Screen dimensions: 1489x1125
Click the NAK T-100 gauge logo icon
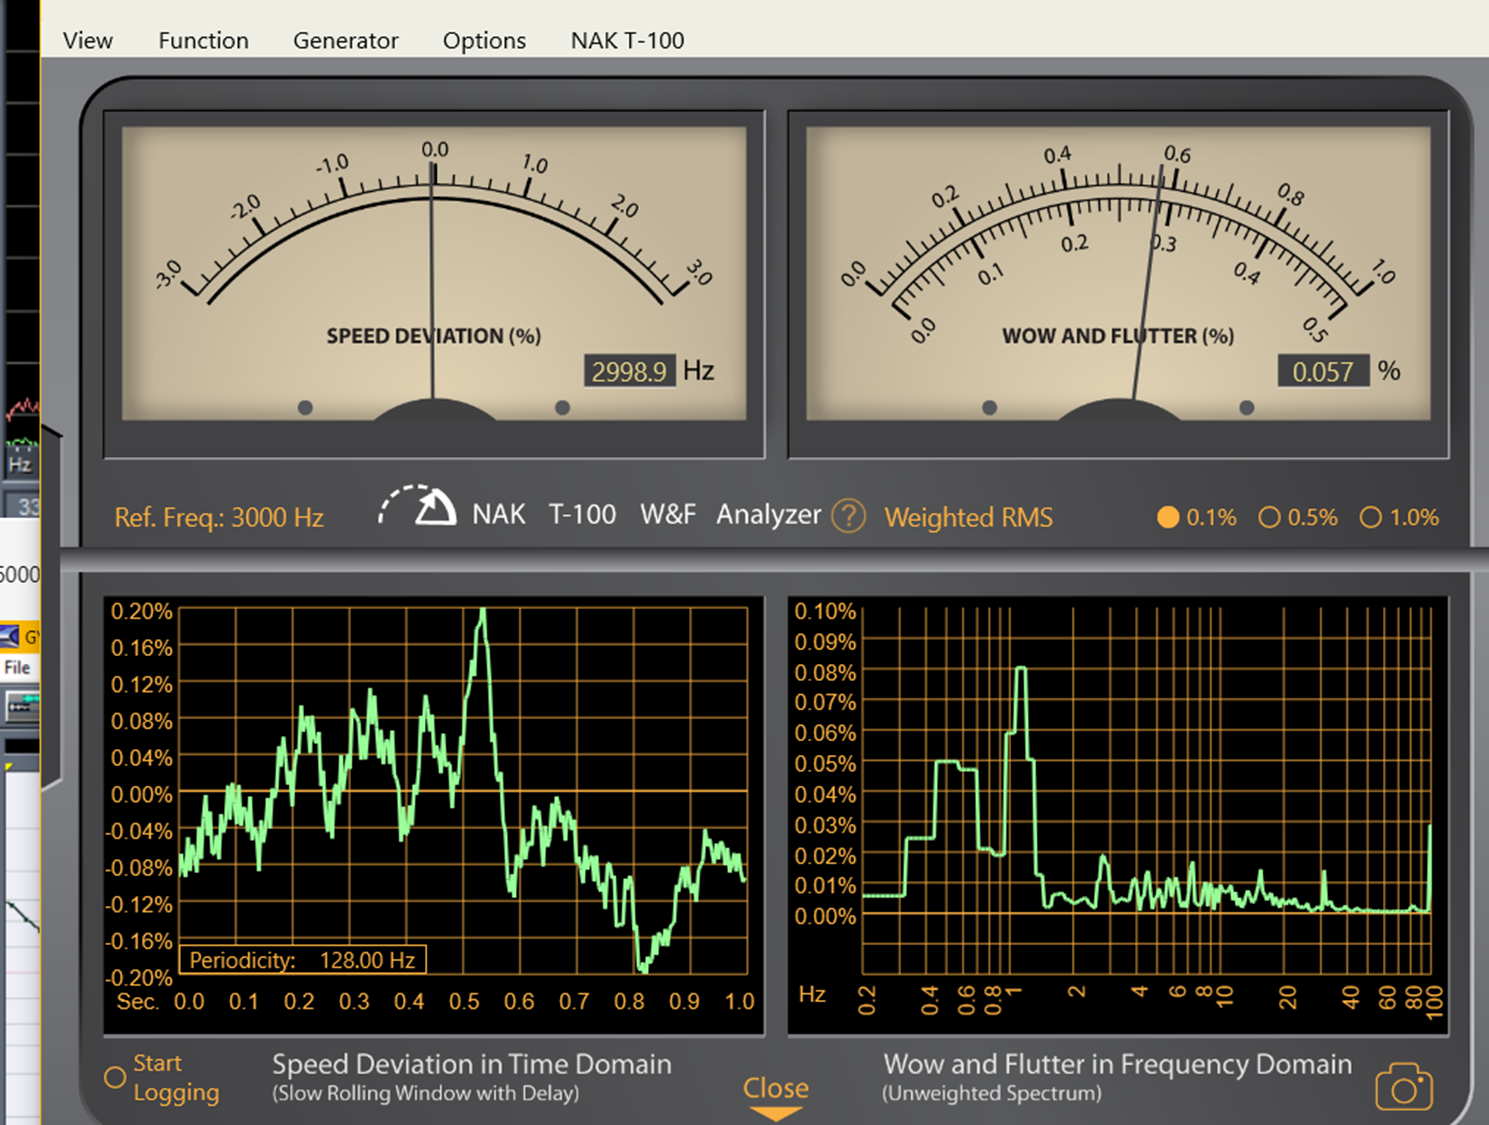click(x=417, y=506)
